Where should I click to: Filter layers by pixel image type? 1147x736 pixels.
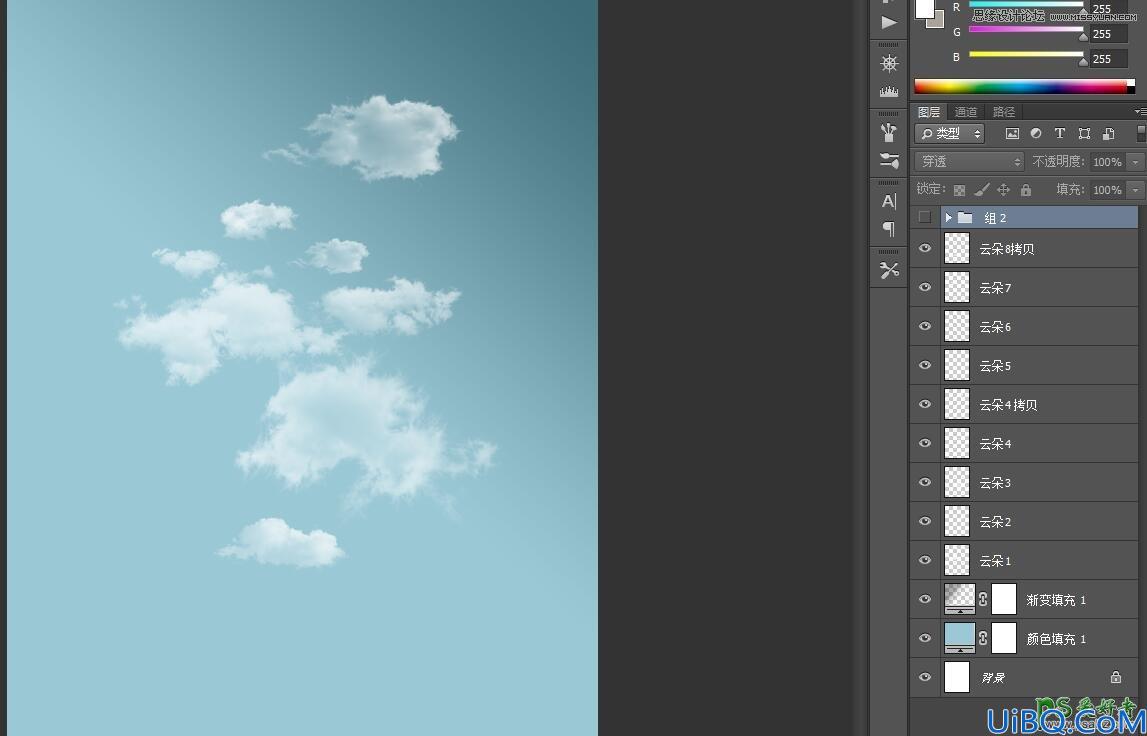(x=1012, y=133)
